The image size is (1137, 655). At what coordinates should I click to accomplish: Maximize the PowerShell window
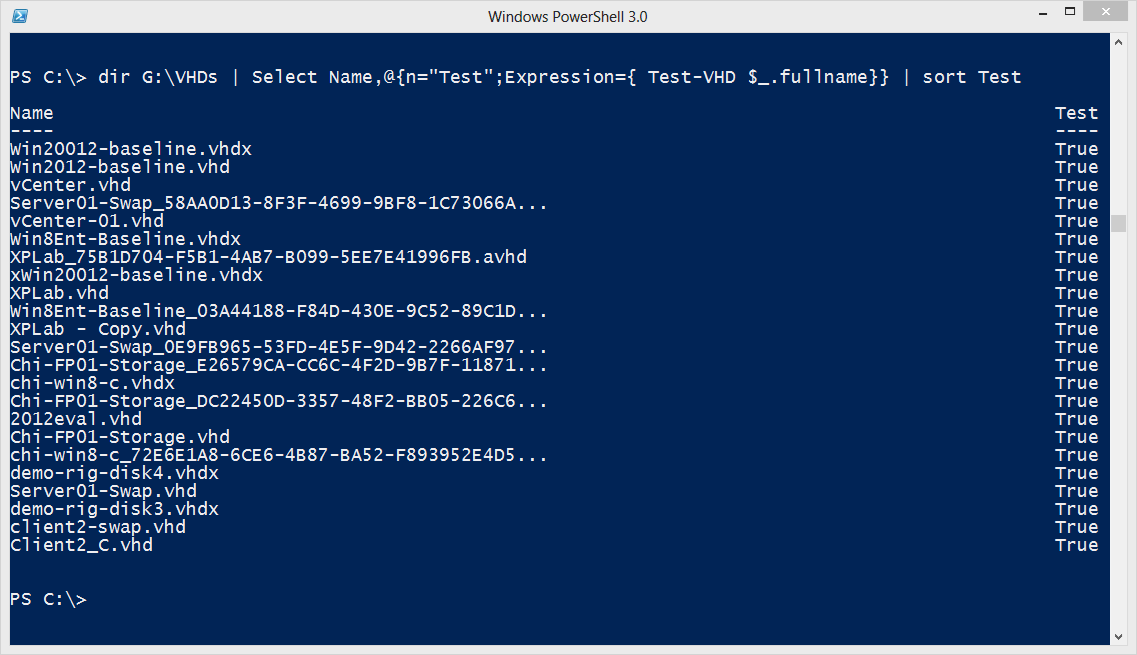coord(1070,12)
